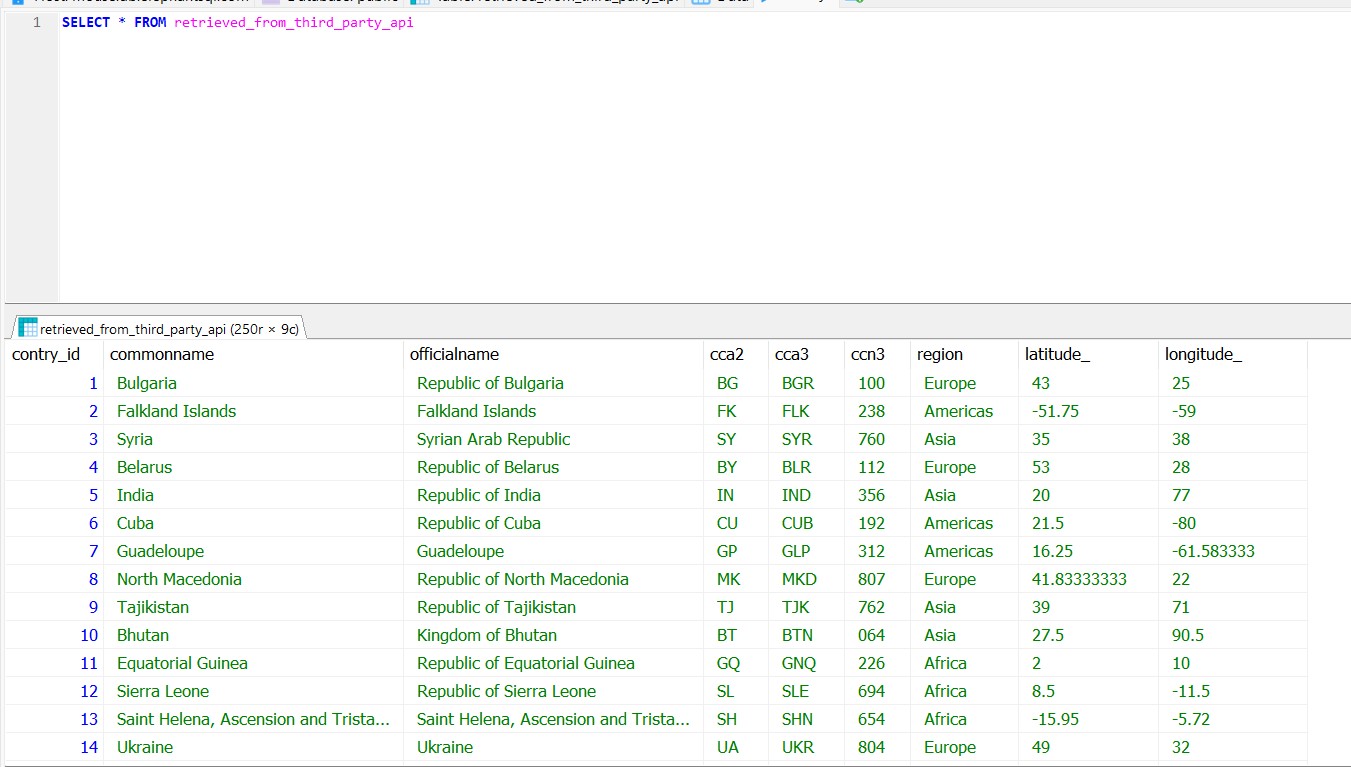
Task: Click the latitude_ column header
Action: coord(1088,354)
